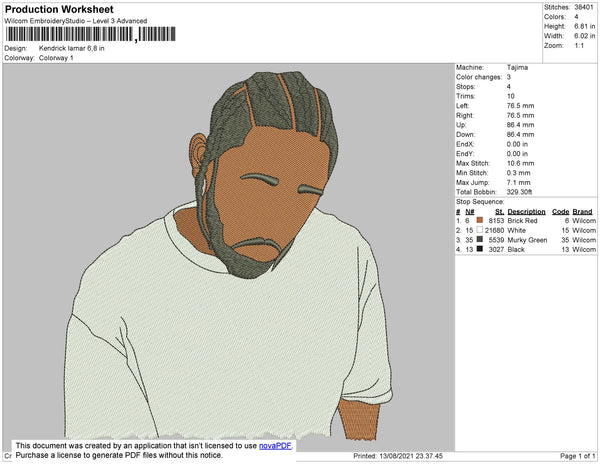This screenshot has width=600, height=464.
Task: Click the stitches count 38401
Action: pyautogui.click(x=584, y=7)
